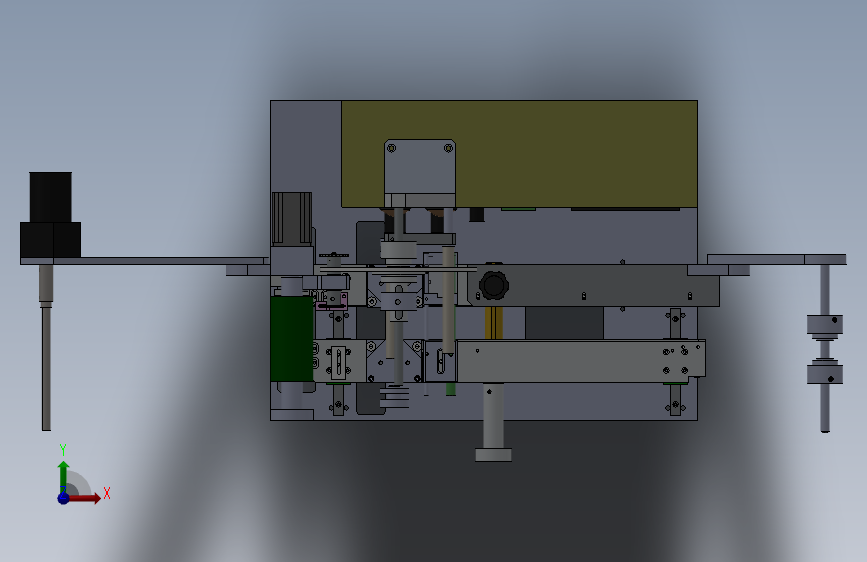The width and height of the screenshot is (867, 562).
Task: Select the long vertical rod below the black motor
Action: pos(46,367)
